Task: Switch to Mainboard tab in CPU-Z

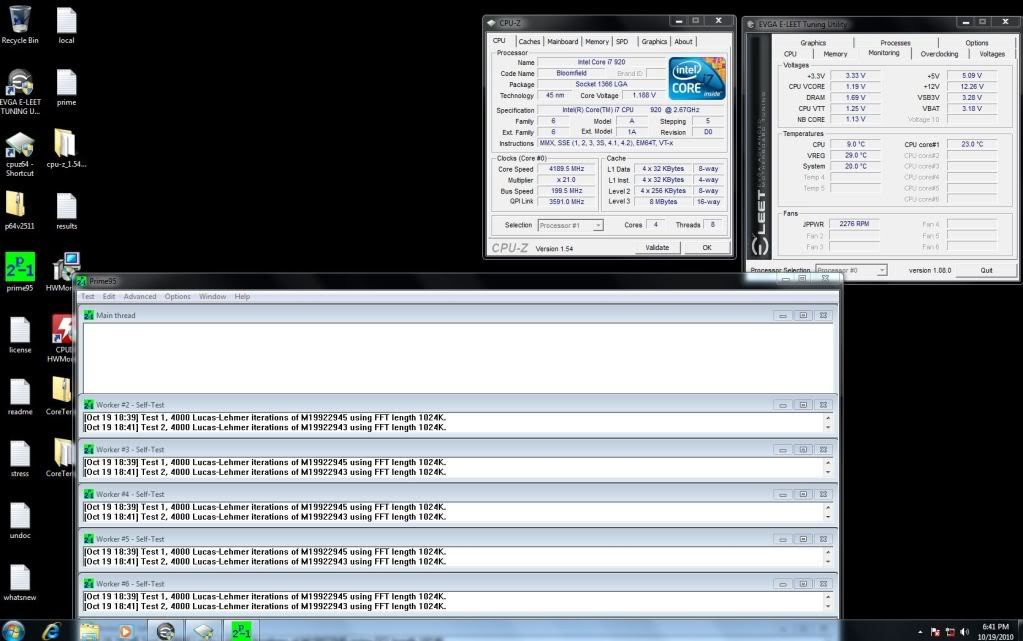Action: [562, 42]
